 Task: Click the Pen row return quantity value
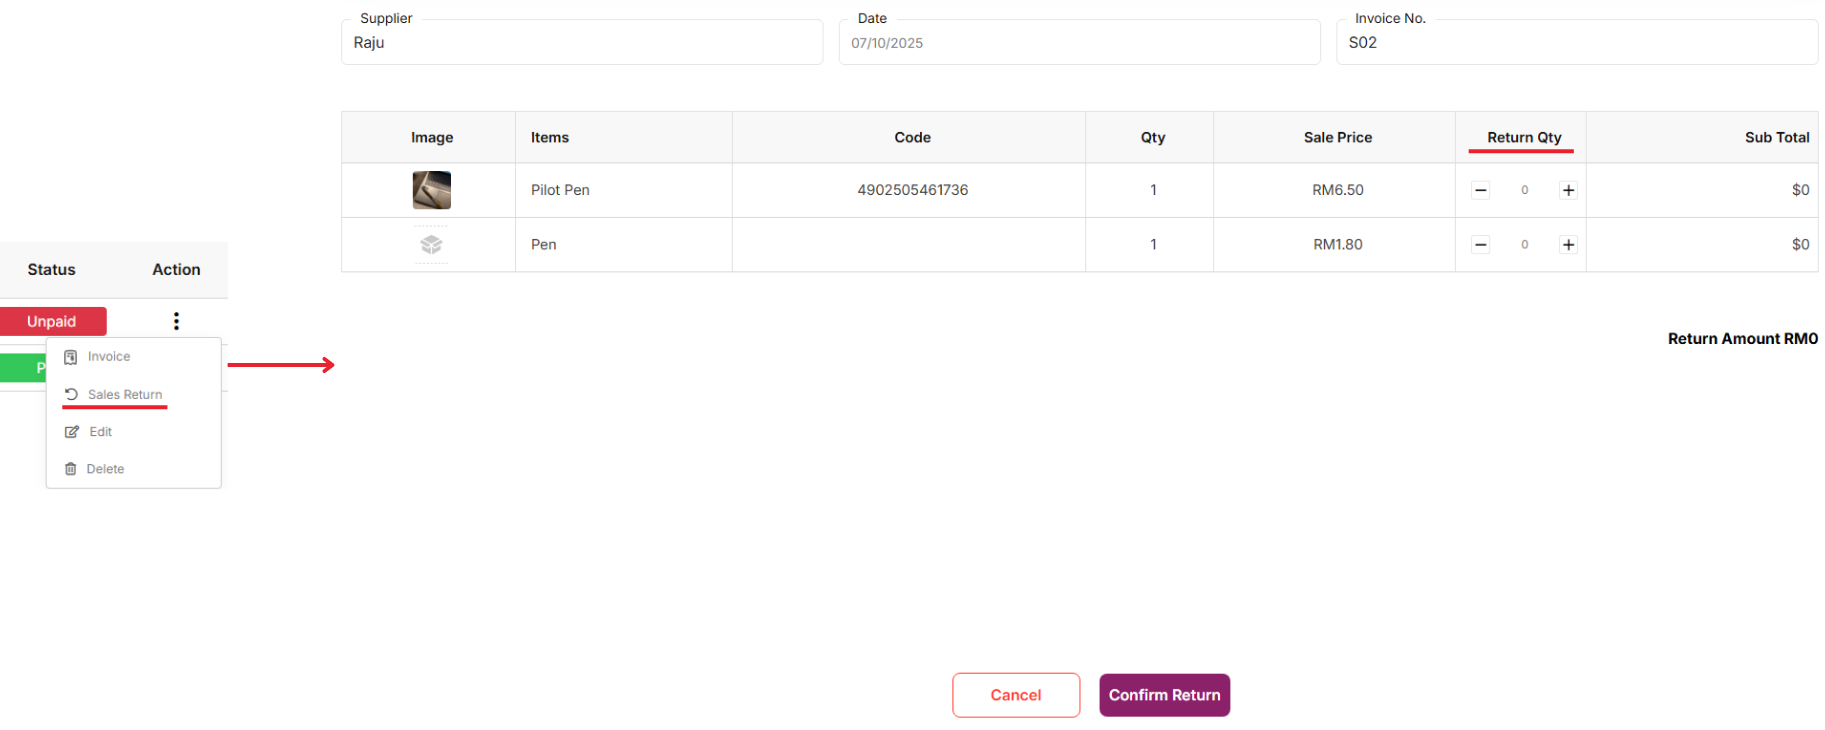(1524, 245)
